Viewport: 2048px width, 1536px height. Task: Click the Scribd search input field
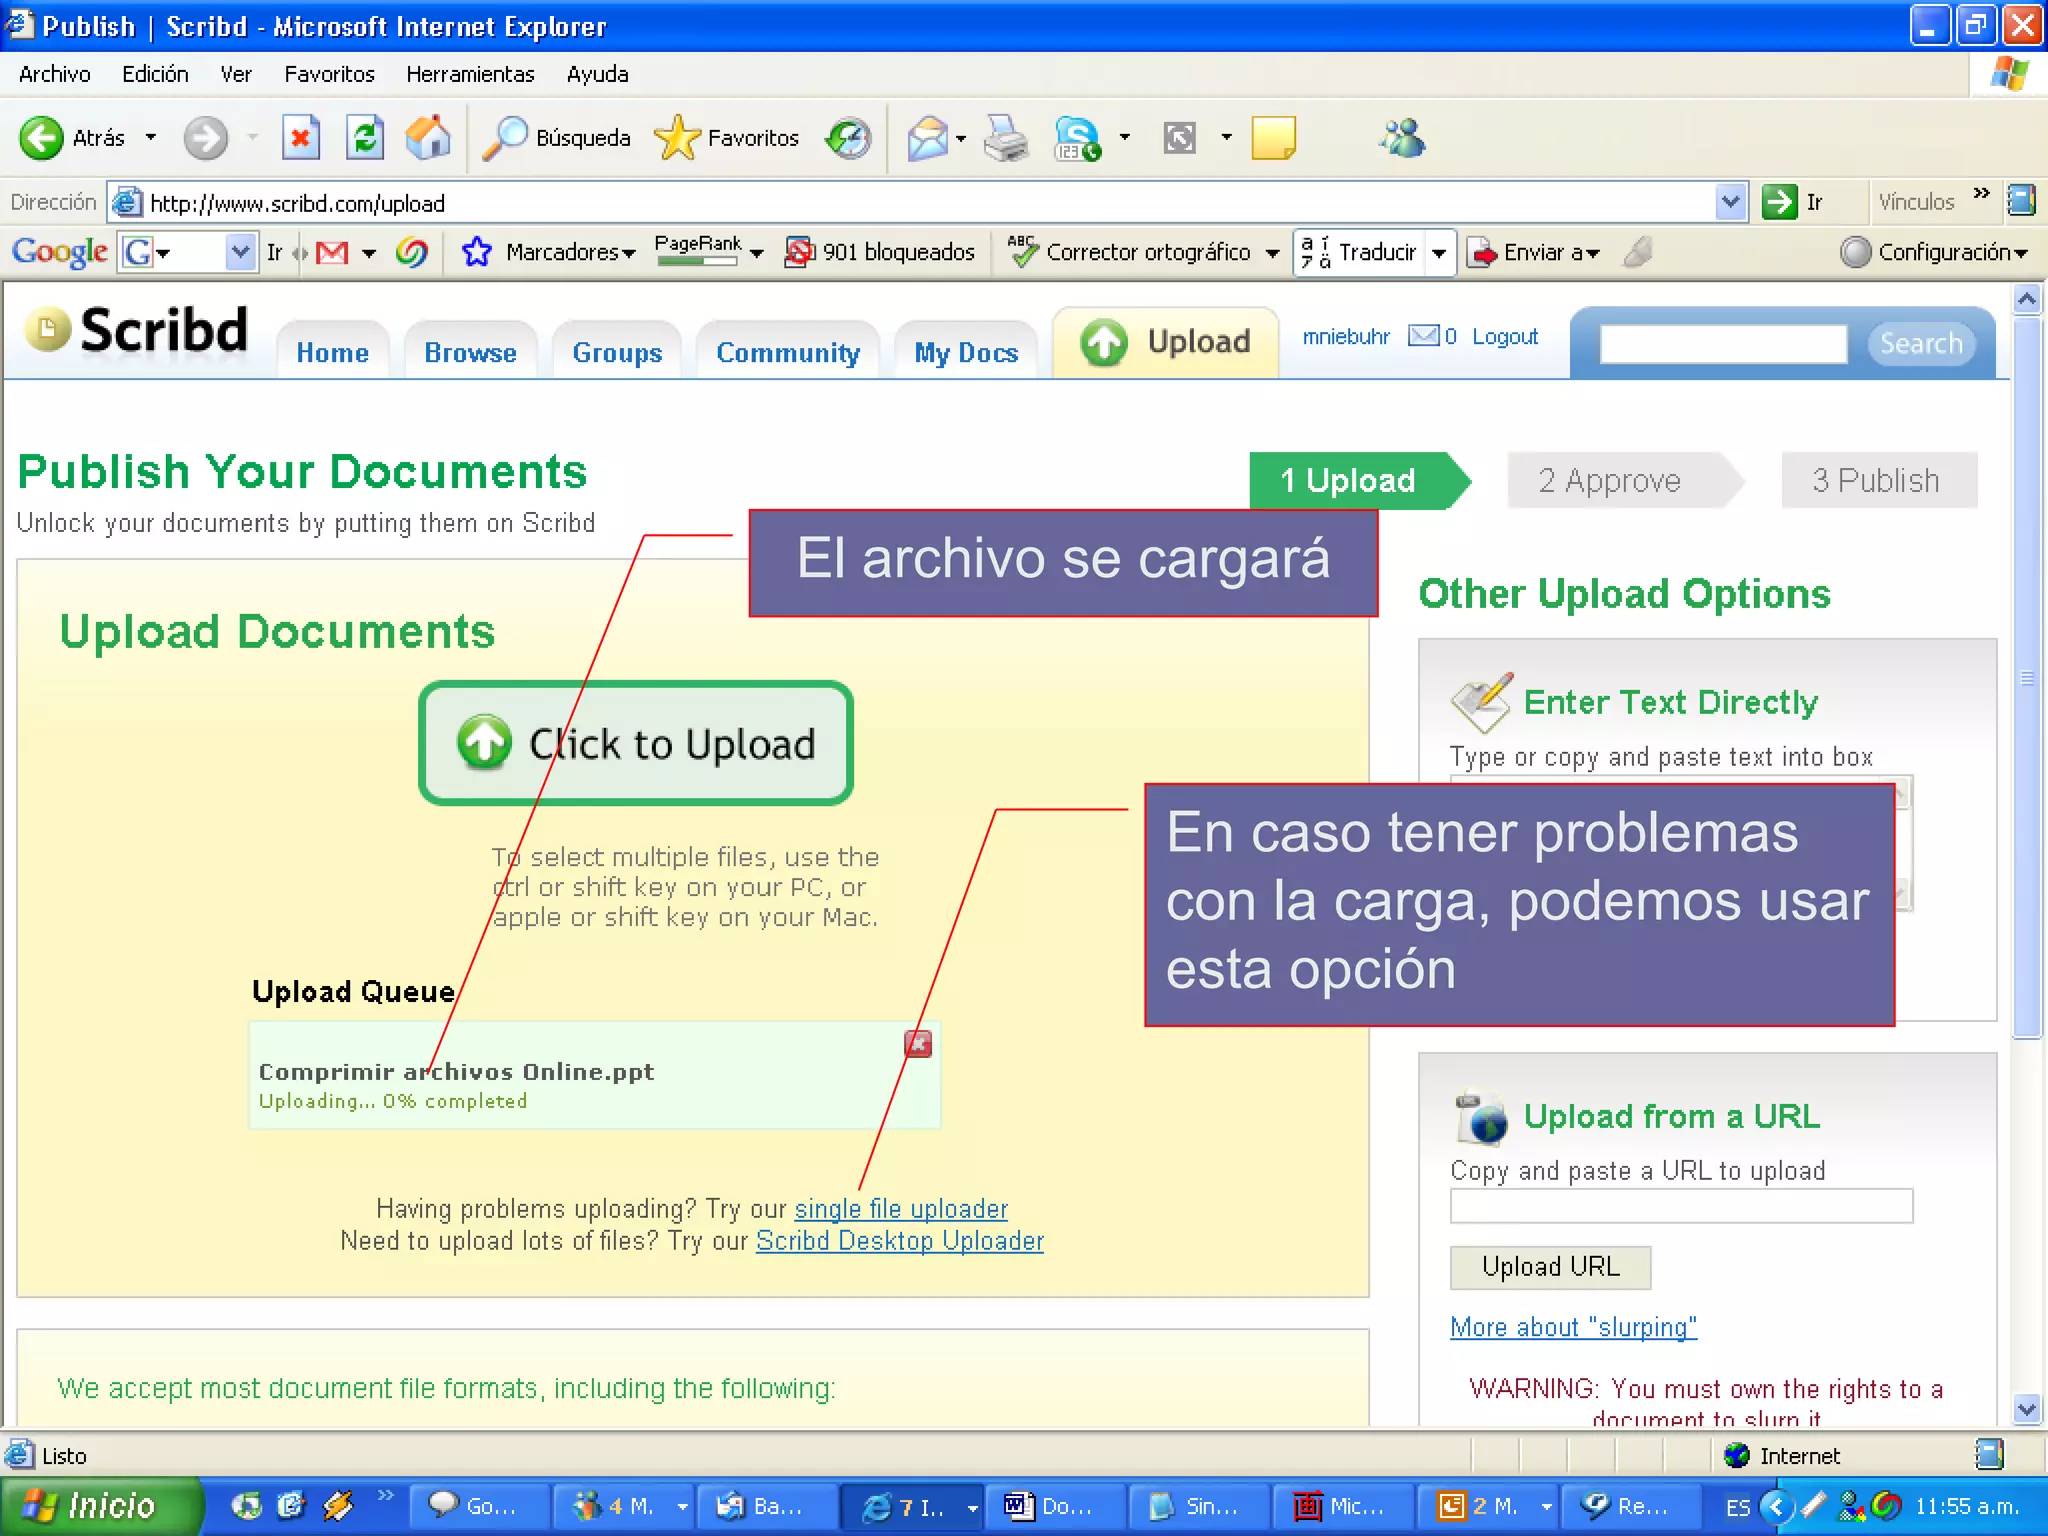[x=1723, y=343]
